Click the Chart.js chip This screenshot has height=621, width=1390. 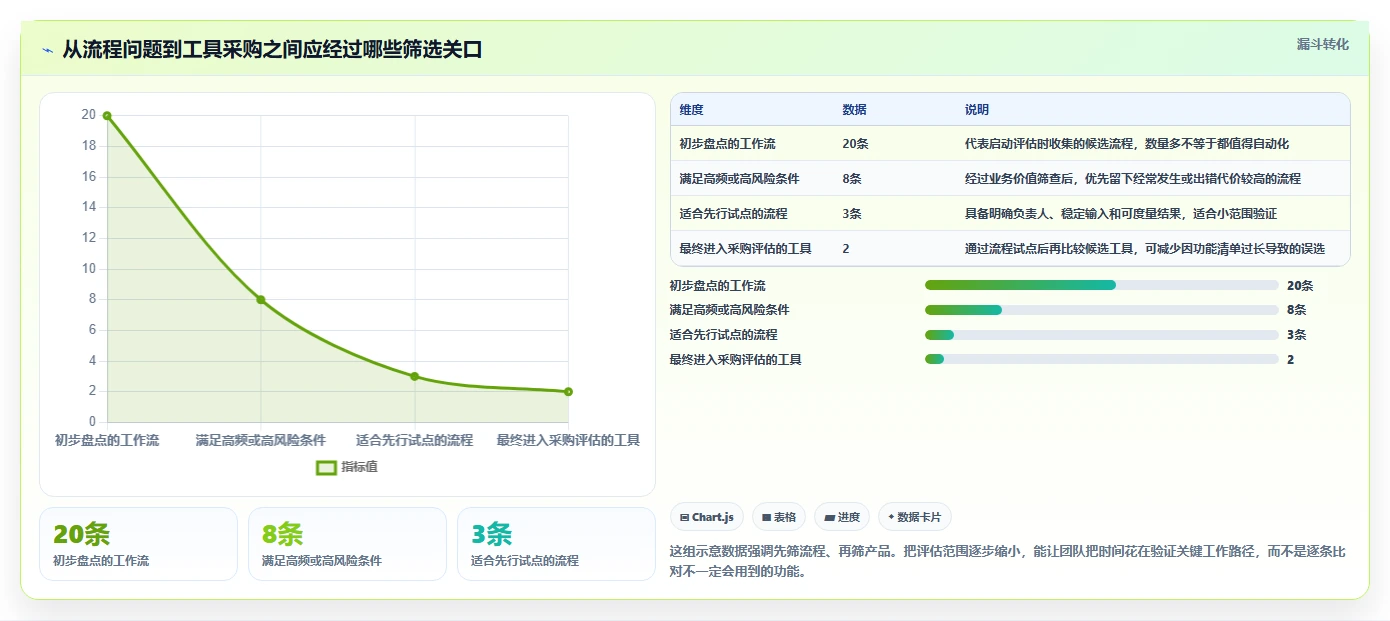[707, 517]
